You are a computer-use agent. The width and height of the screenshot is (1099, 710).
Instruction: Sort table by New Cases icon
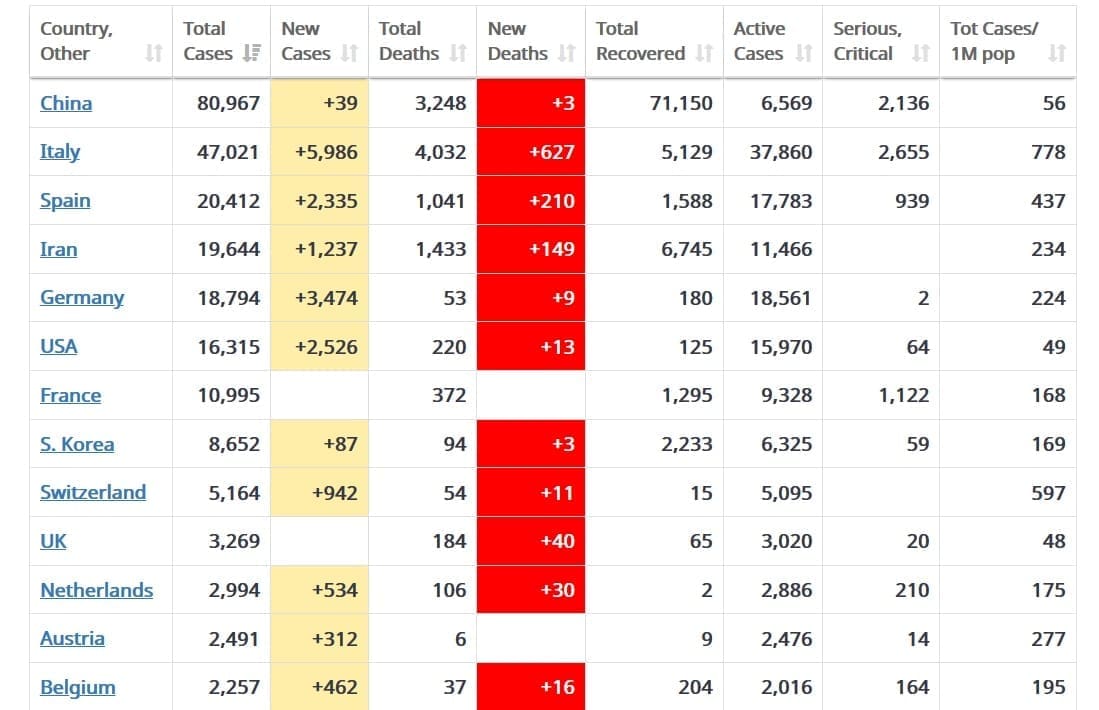349,54
